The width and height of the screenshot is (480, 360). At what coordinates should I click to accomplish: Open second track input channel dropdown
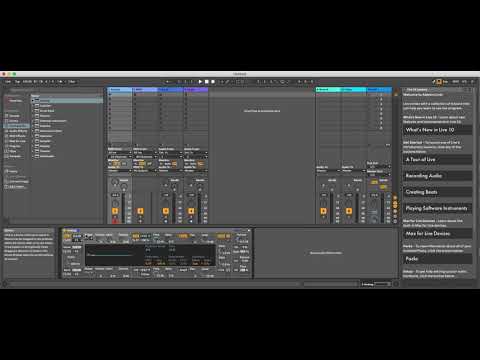pos(145,157)
